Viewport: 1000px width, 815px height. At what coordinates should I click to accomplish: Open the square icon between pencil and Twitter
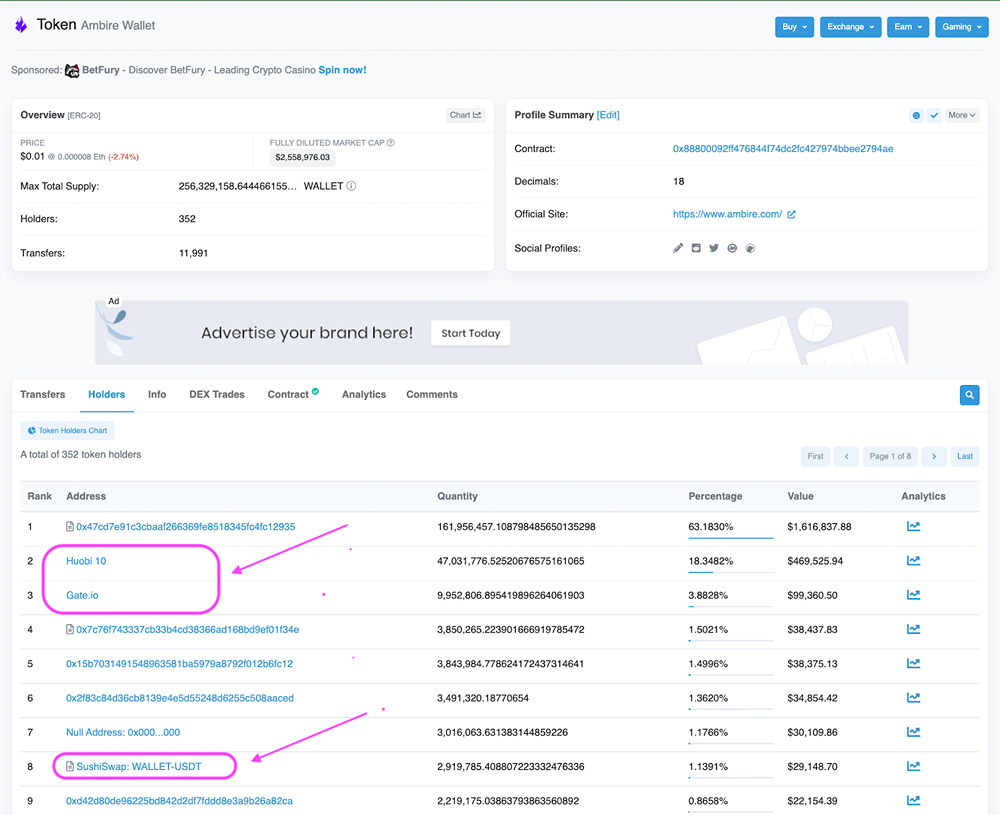(696, 248)
